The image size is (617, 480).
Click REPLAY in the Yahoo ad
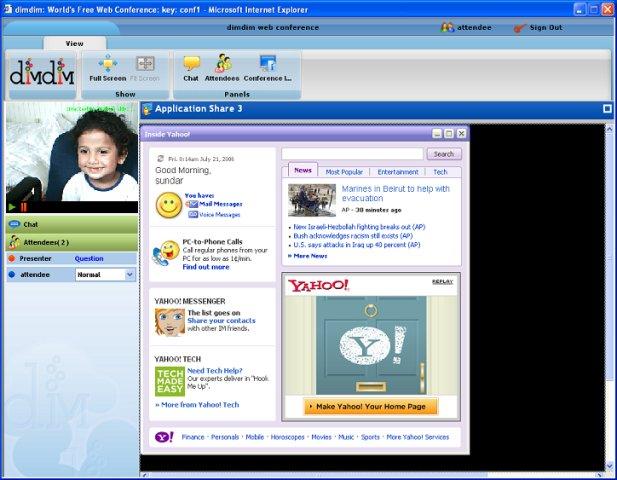pyautogui.click(x=443, y=282)
